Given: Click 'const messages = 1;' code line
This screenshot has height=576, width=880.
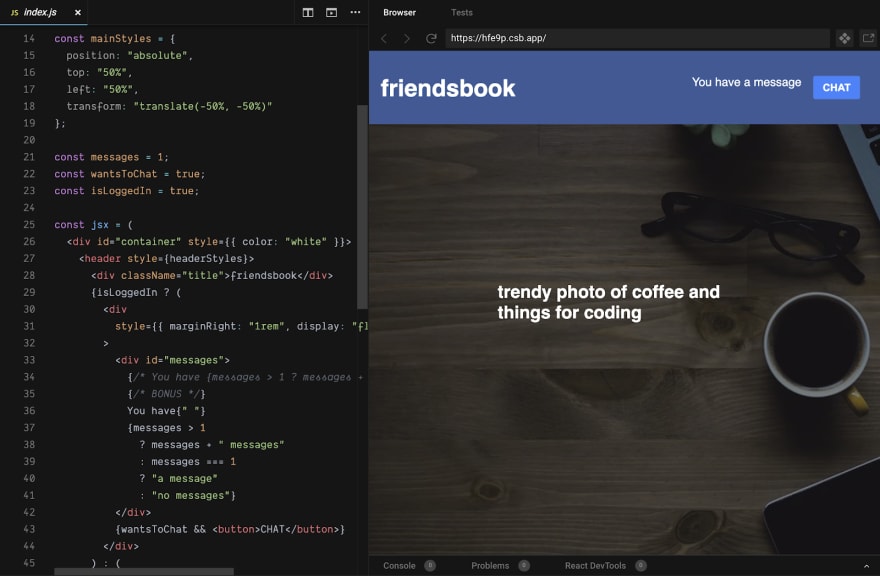Looking at the screenshot, I should click(x=111, y=157).
